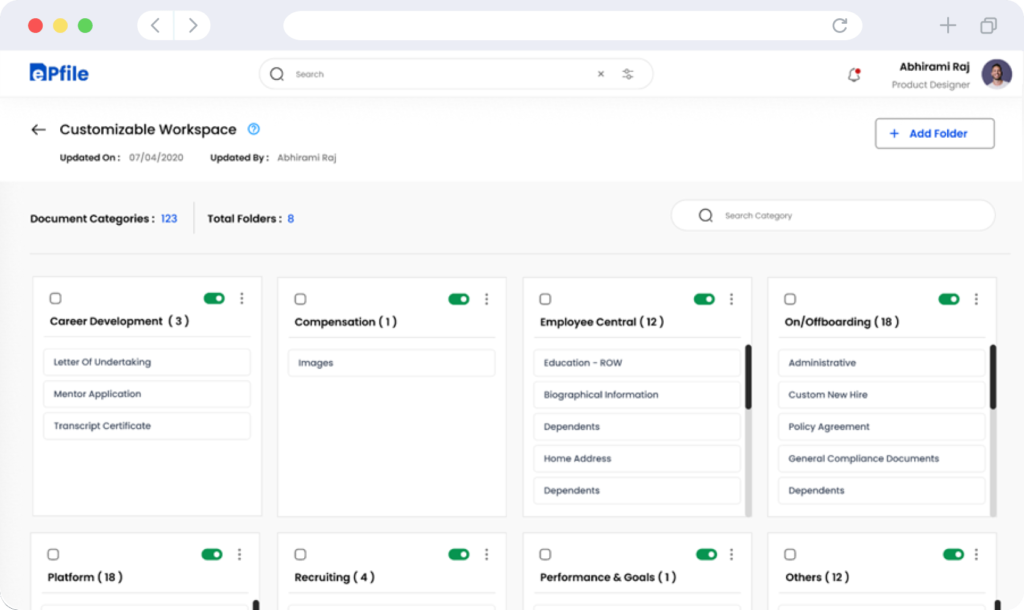Viewport: 1024px width, 610px height.
Task: Open the Customizable Workspace help tooltip icon
Action: (x=253, y=129)
